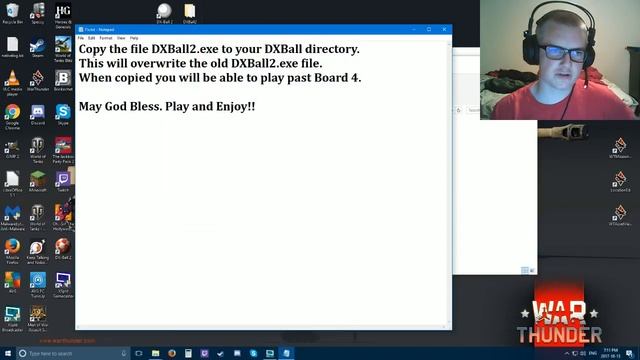
Task: Launch VLC media player desktop shortcut
Action: tap(12, 82)
